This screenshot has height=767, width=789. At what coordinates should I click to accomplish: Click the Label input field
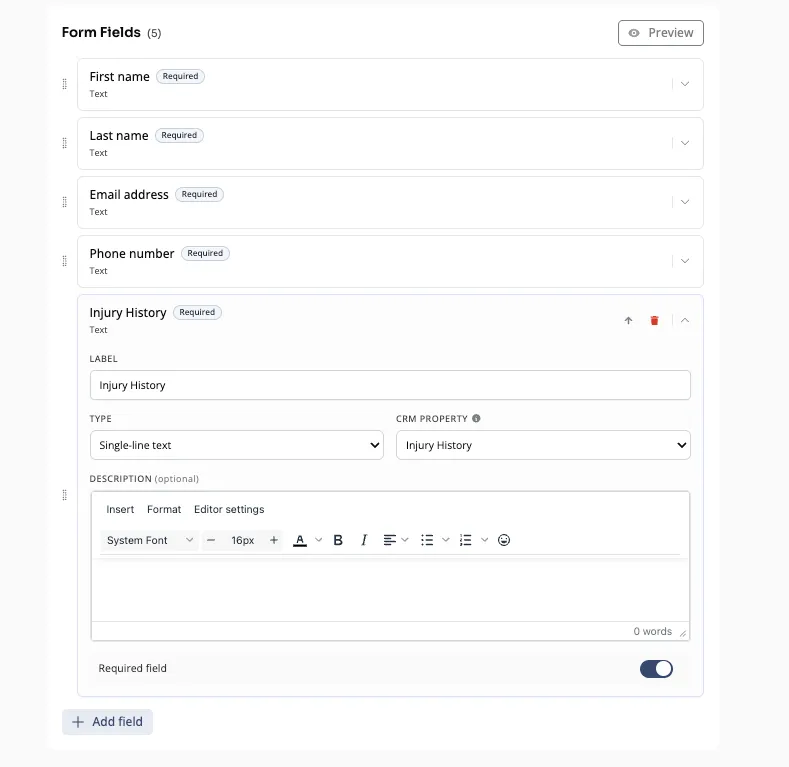390,385
